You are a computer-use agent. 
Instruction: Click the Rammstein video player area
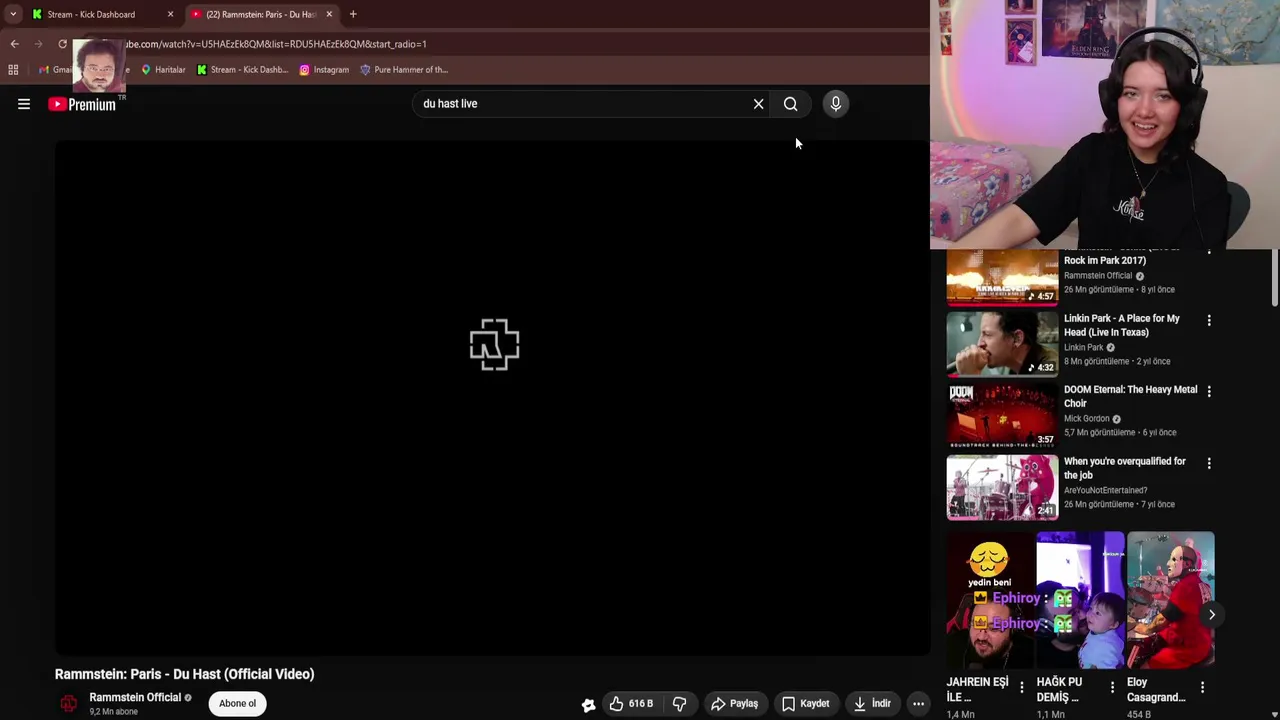click(x=492, y=398)
